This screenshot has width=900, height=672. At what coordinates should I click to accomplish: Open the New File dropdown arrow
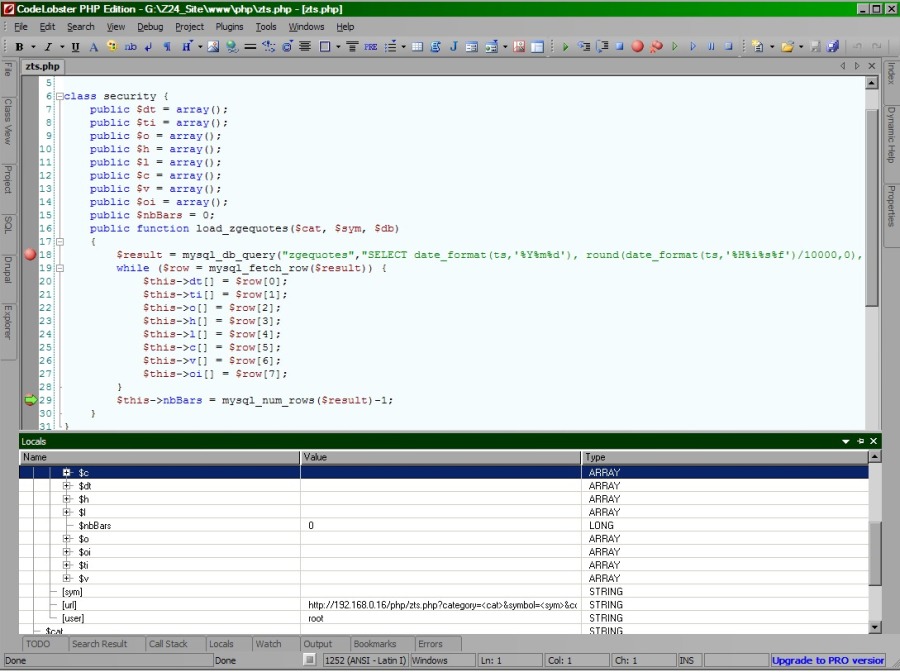[771, 47]
